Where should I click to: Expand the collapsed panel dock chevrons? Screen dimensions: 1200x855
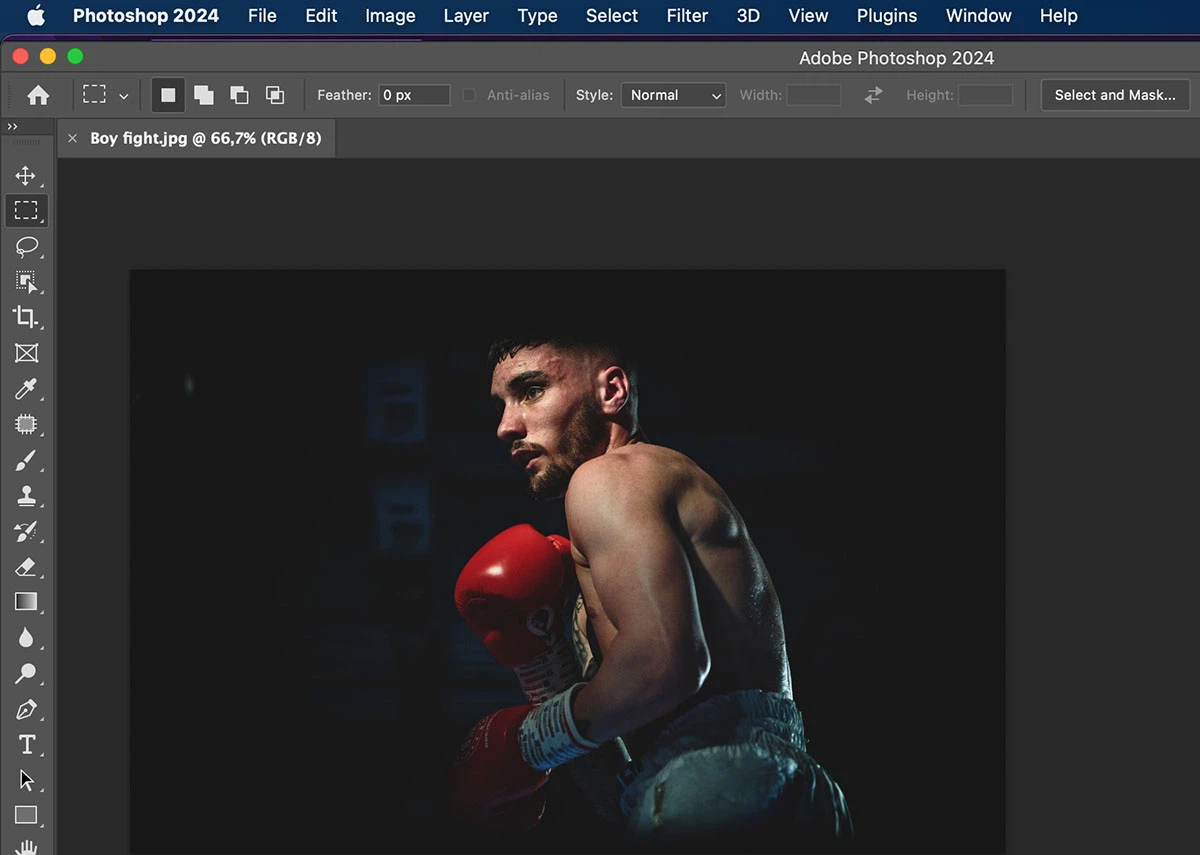tap(11, 126)
